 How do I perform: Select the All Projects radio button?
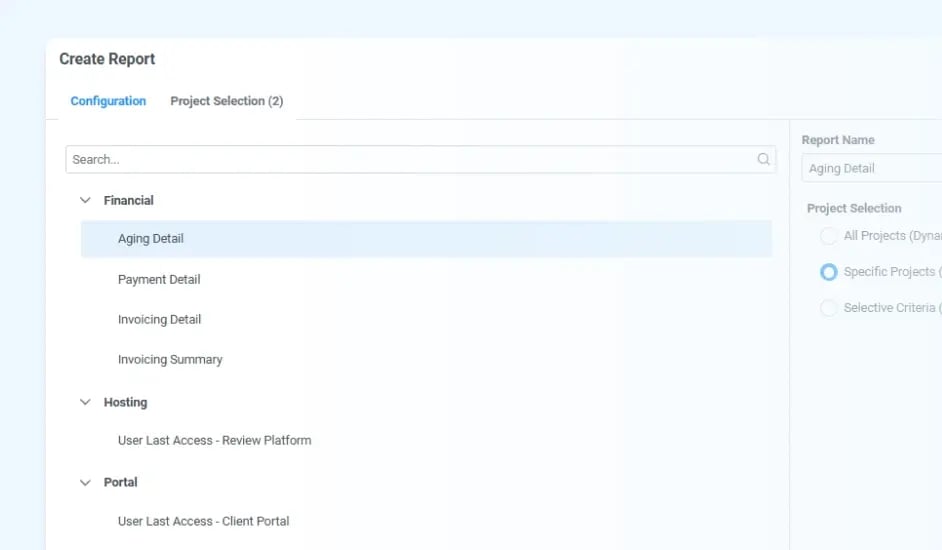[828, 236]
